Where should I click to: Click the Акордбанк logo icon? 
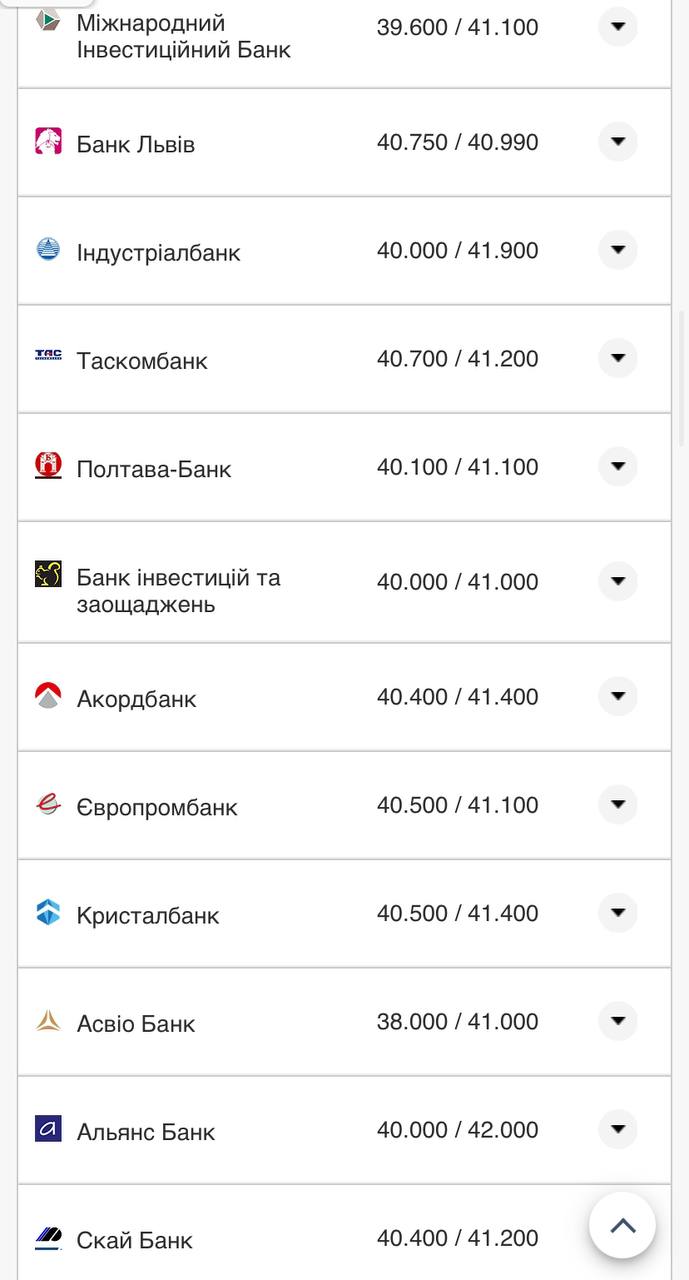(48, 696)
